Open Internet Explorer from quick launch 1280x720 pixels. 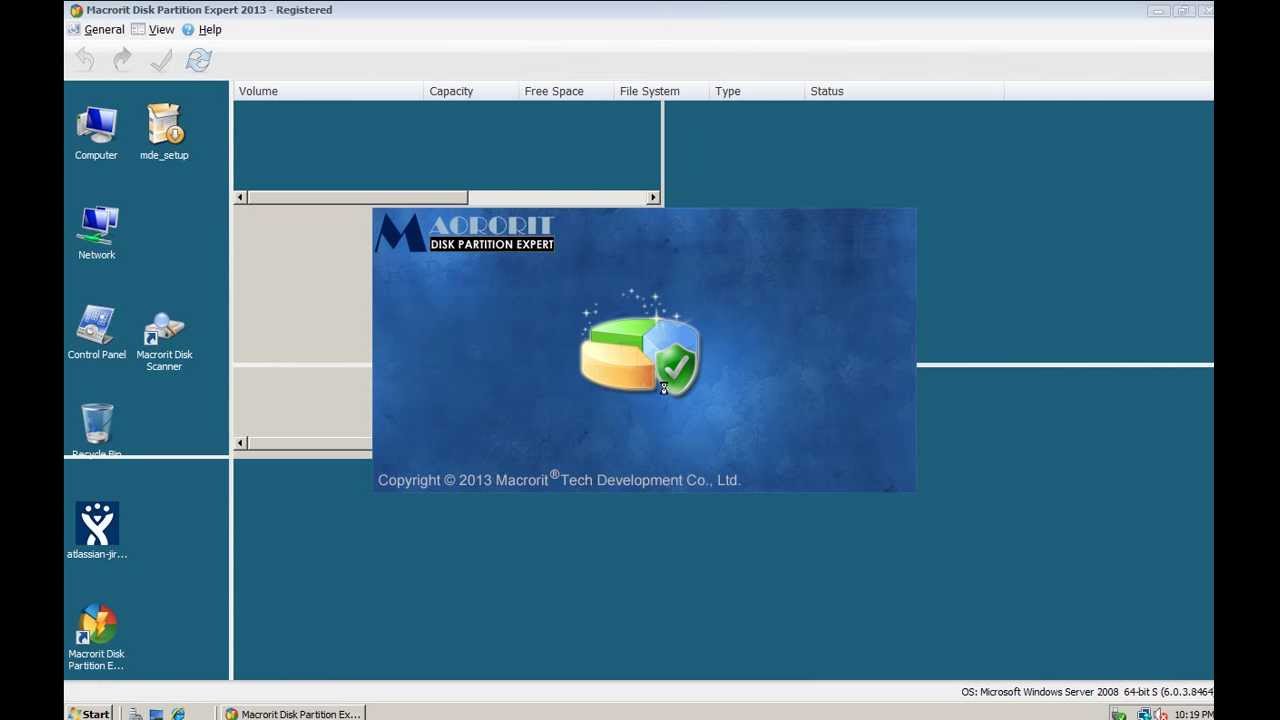(178, 713)
